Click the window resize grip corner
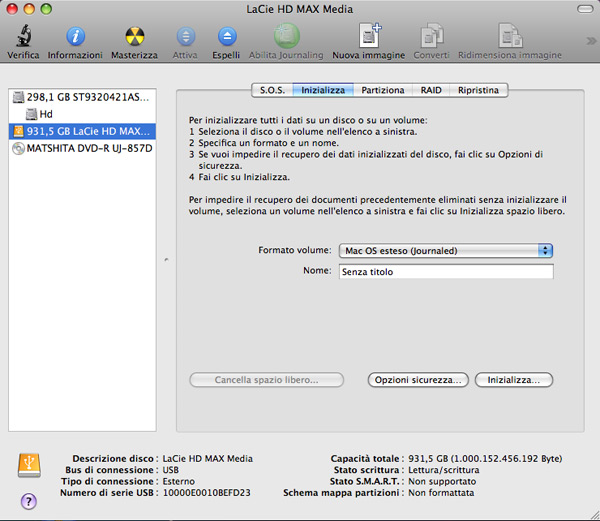Screen dimensions: 600x521 point(594,515)
